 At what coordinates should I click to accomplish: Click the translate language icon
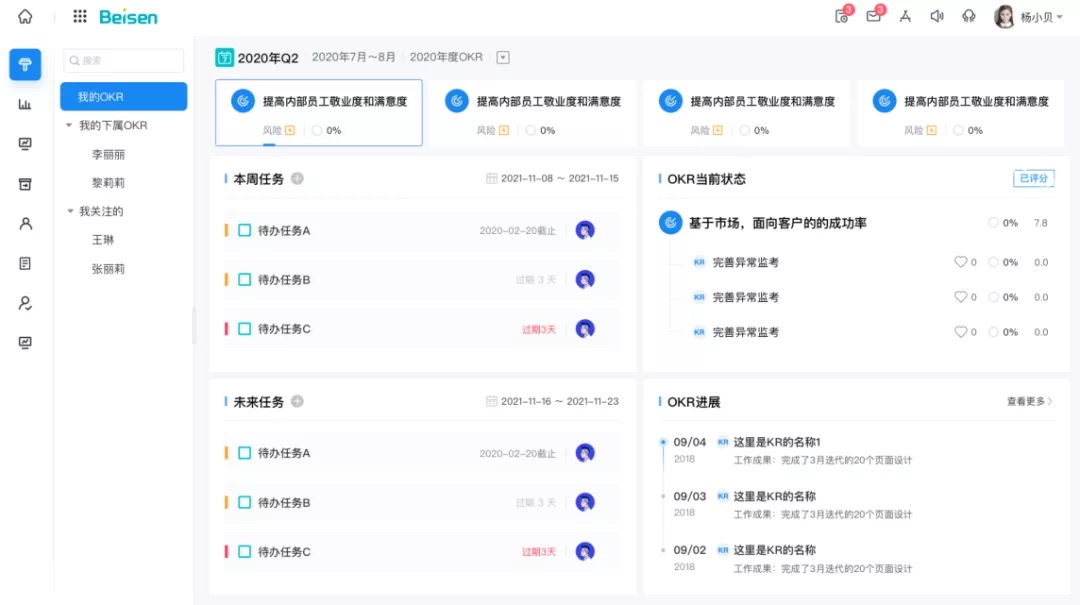point(905,16)
